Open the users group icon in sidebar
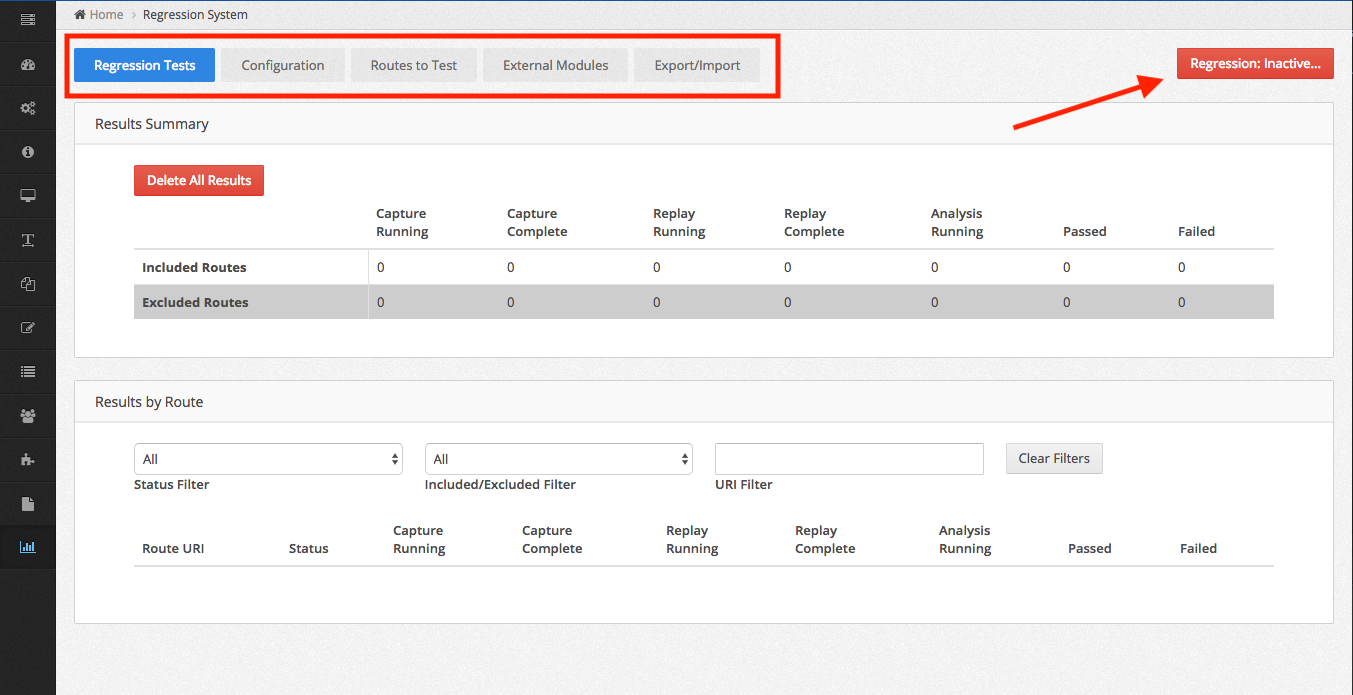 click(x=28, y=416)
